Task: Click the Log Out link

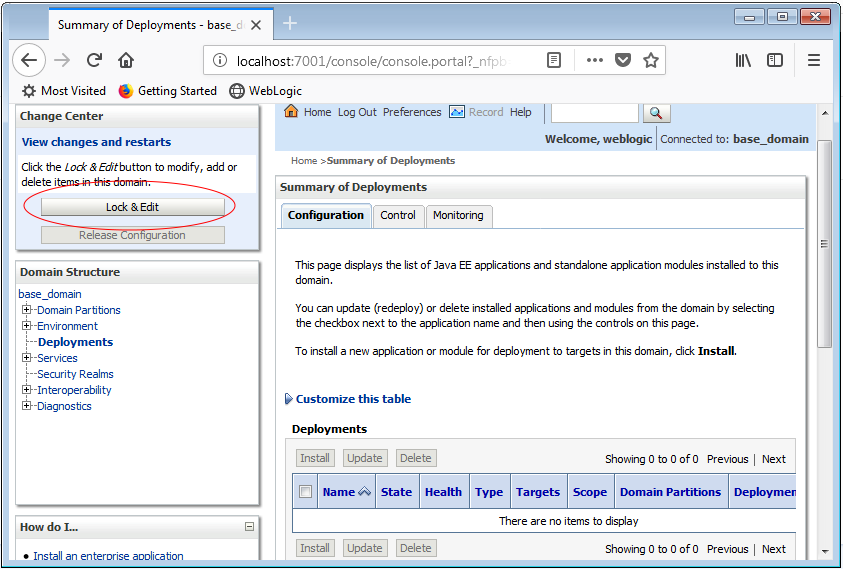Action: tap(358, 112)
